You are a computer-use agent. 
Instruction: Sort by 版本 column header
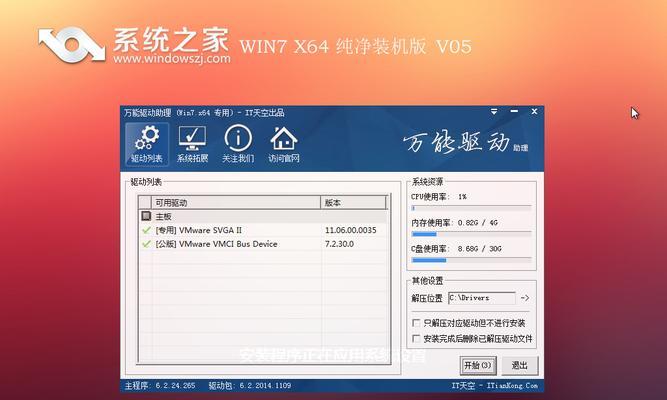point(353,203)
